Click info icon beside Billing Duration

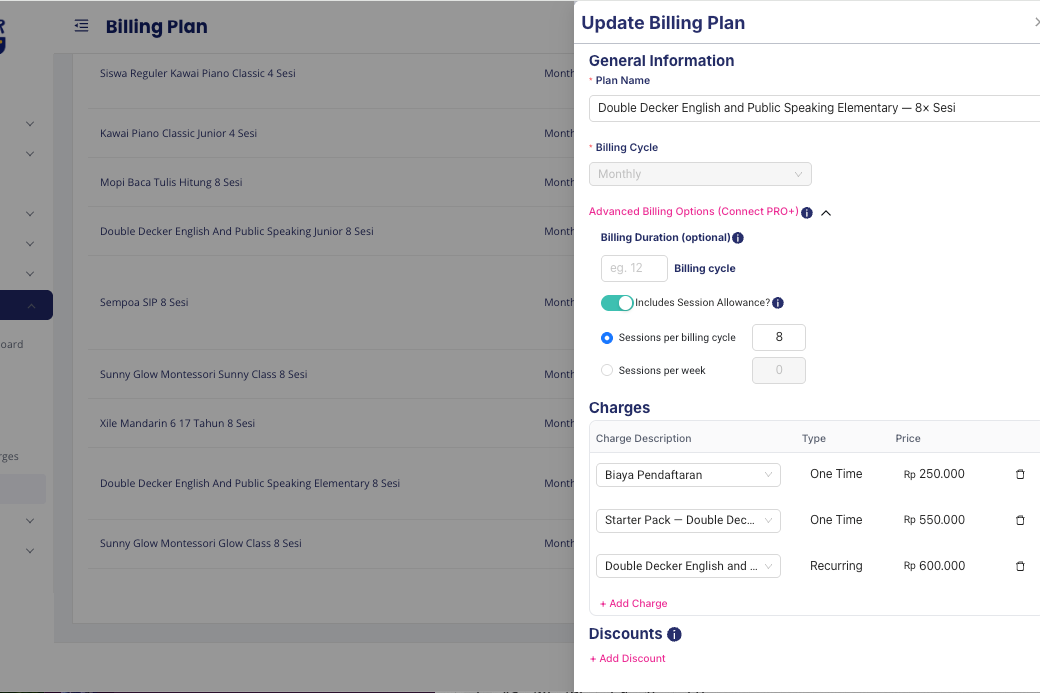click(x=738, y=238)
